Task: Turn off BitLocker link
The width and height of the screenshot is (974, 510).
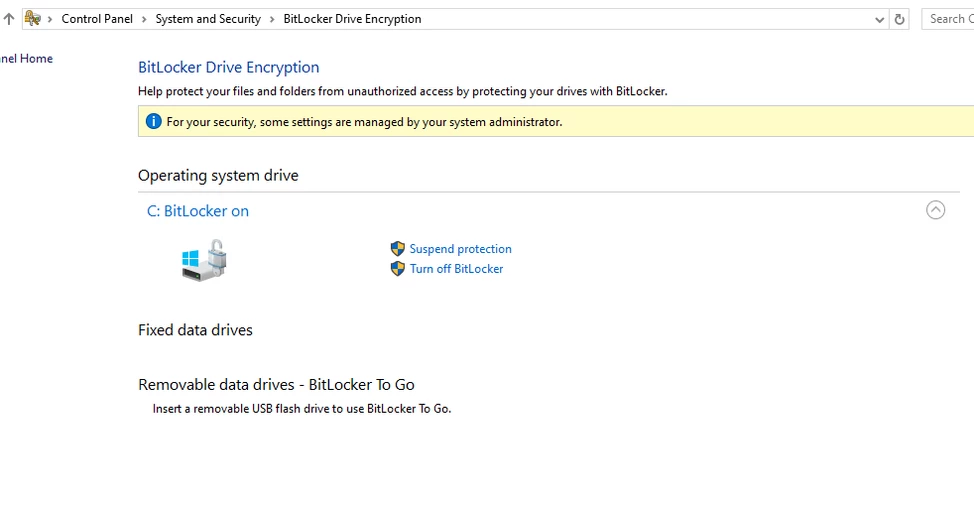Action: point(456,269)
